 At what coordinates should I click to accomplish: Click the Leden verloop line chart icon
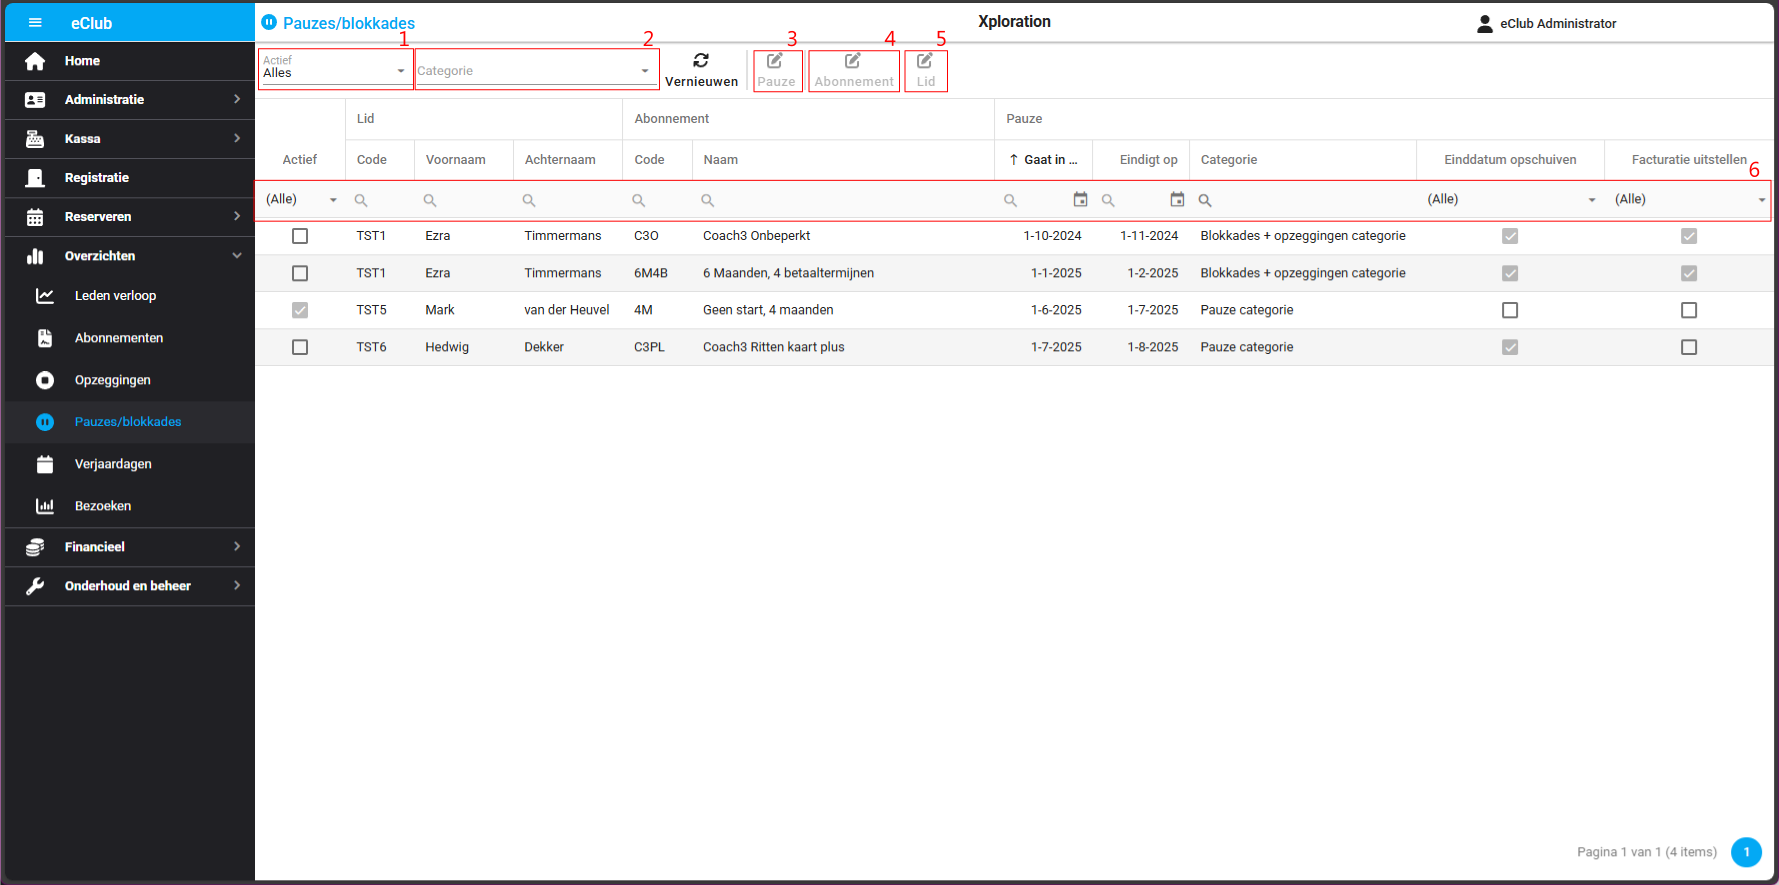[x=45, y=296]
